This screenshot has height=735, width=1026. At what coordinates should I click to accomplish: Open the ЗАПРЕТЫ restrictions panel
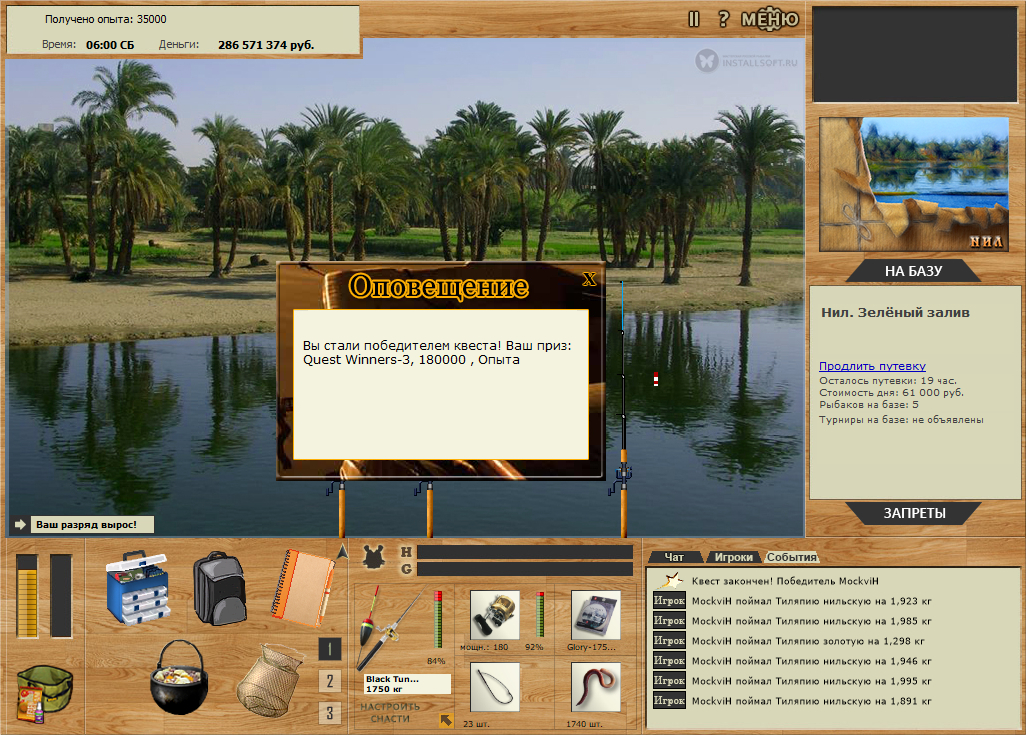click(x=914, y=513)
